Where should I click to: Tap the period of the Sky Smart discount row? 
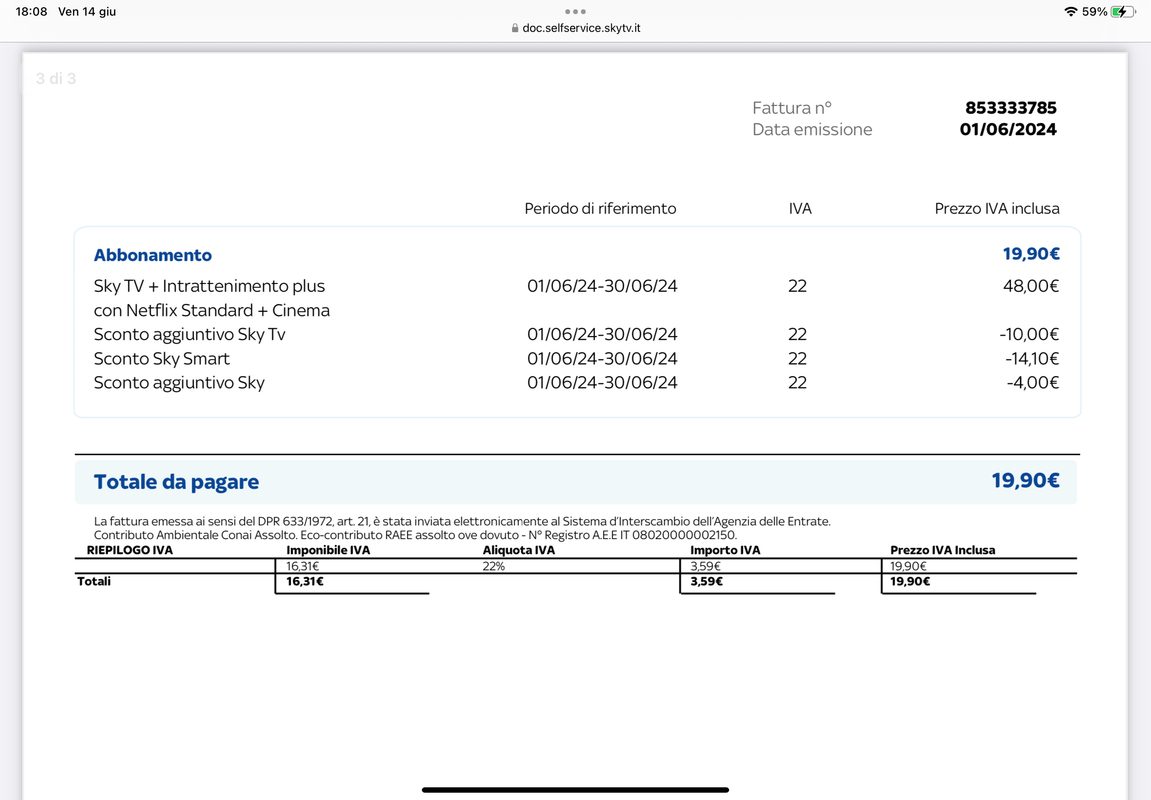(602, 359)
